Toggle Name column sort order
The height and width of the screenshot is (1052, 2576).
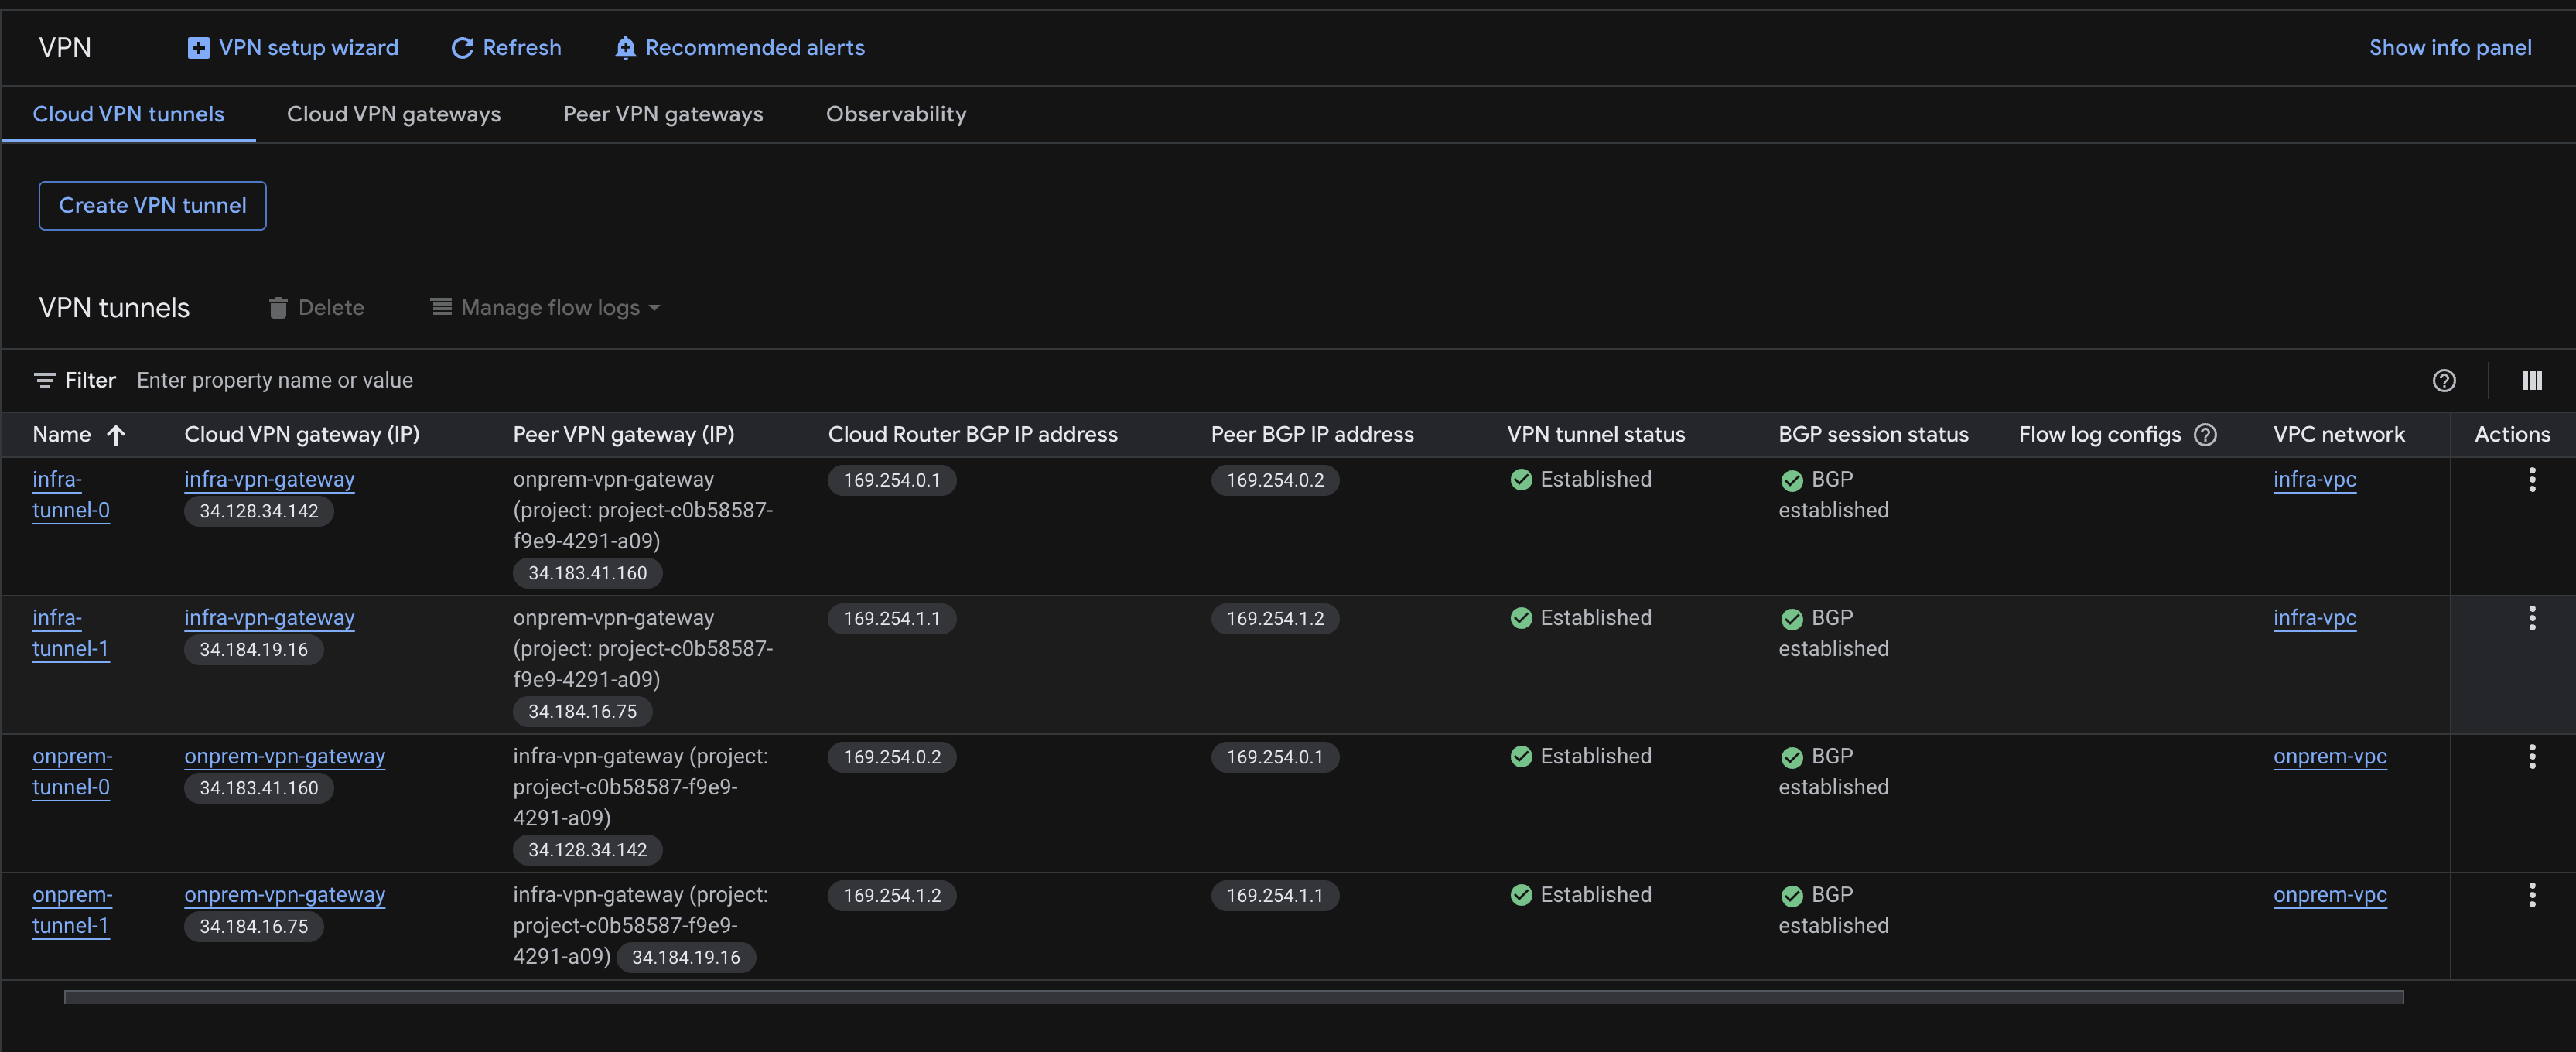116,434
